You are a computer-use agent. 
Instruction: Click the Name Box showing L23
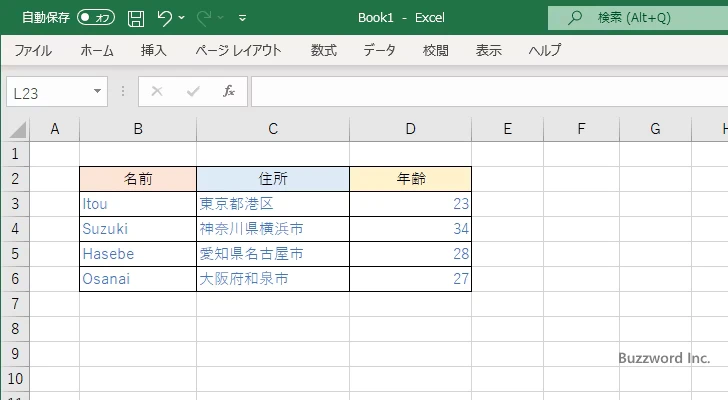click(49, 92)
